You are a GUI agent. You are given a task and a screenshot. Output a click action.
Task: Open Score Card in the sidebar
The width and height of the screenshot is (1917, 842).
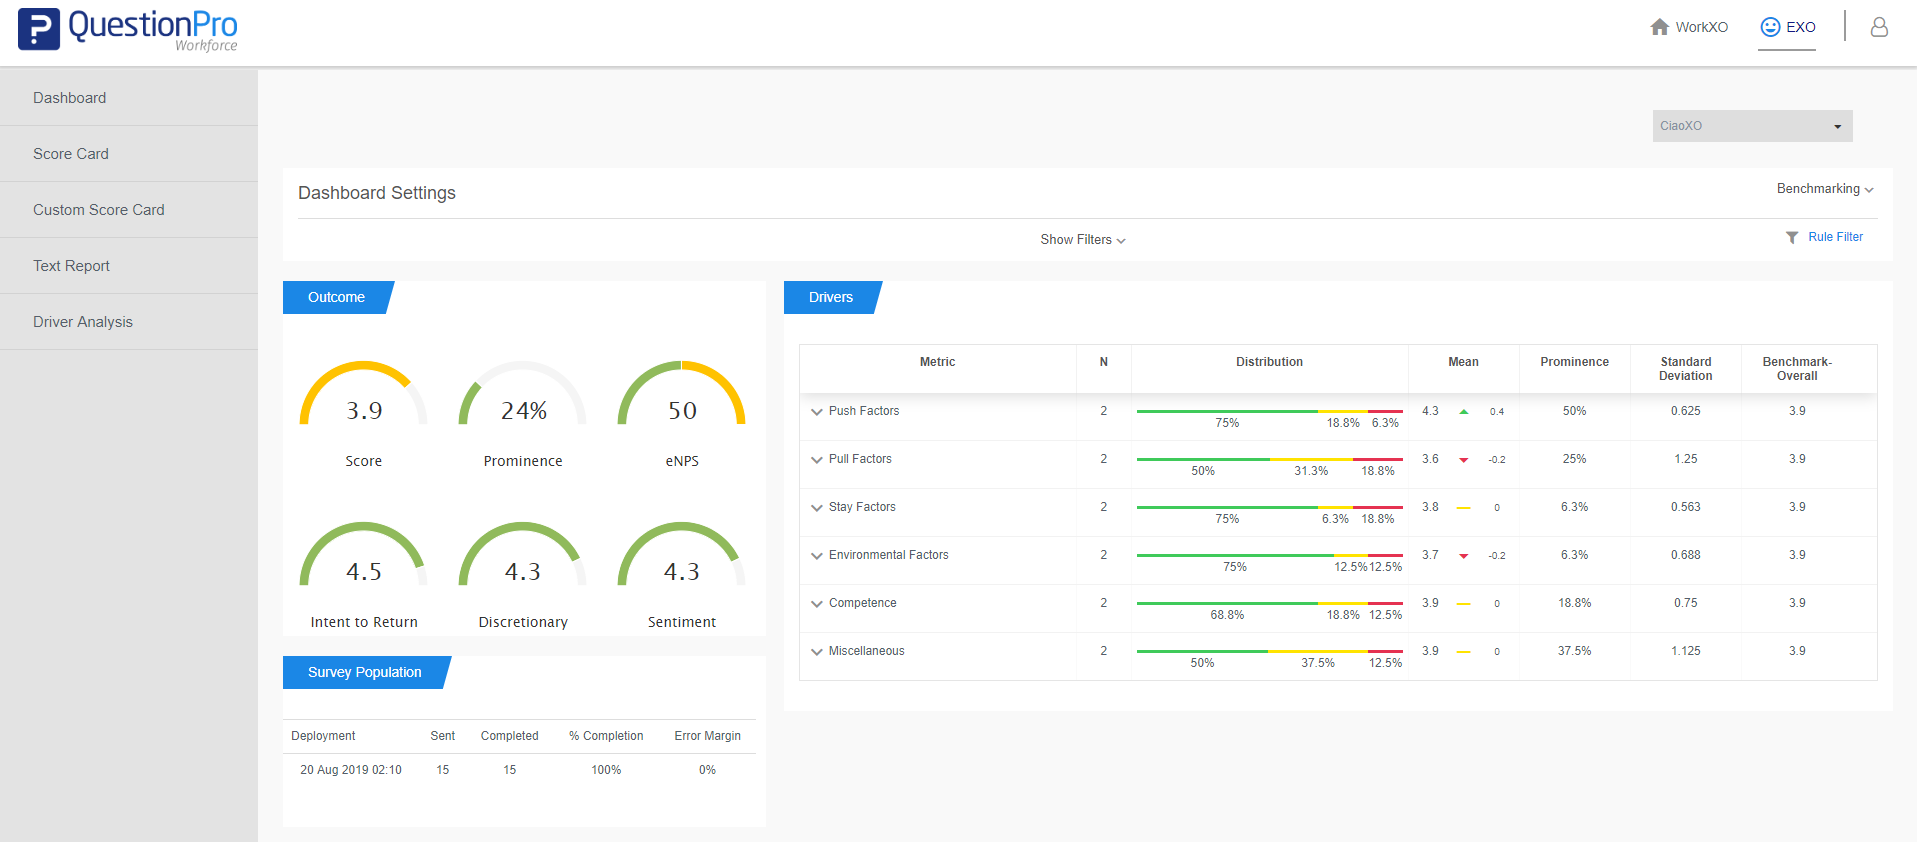tap(71, 154)
